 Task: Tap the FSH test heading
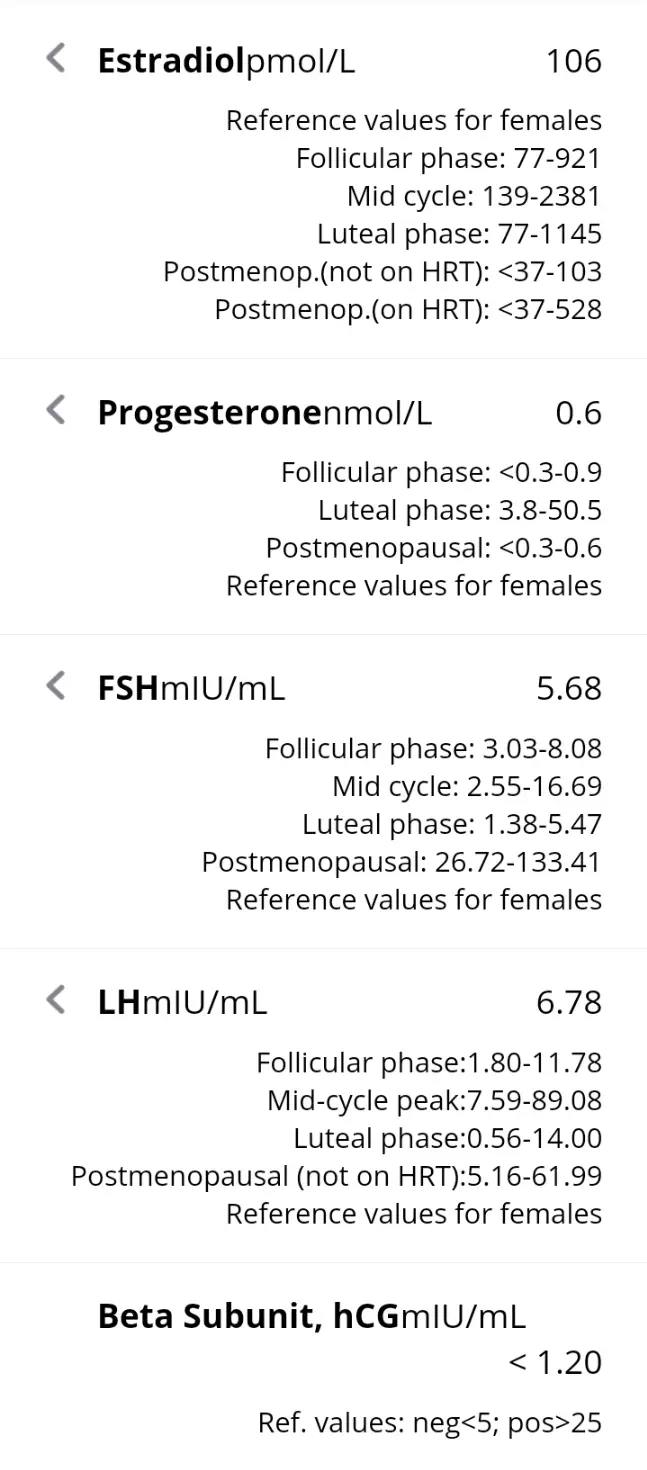(x=127, y=688)
